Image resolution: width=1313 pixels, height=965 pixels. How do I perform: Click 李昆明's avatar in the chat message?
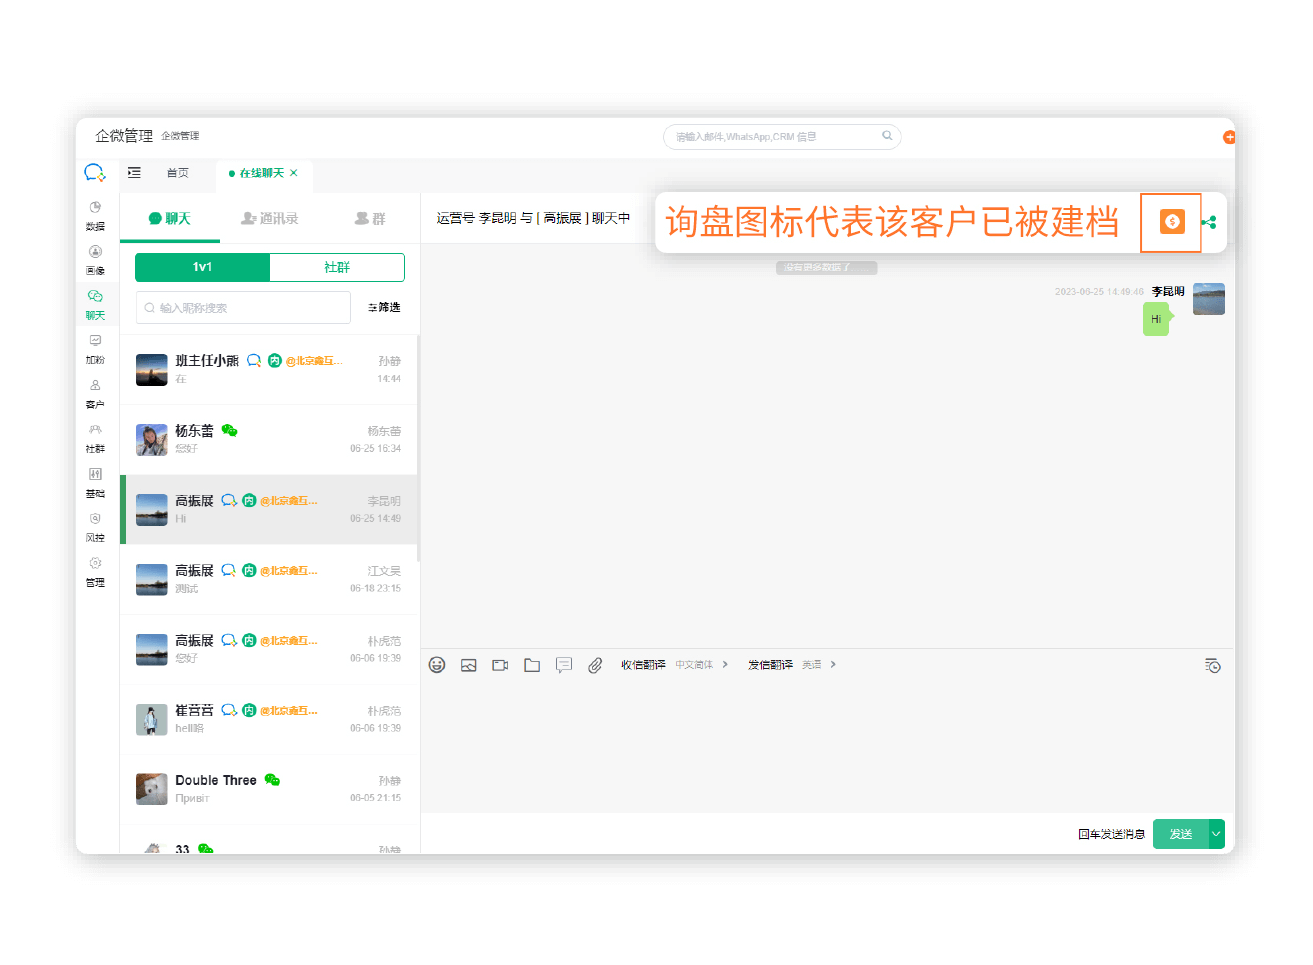tap(1209, 299)
